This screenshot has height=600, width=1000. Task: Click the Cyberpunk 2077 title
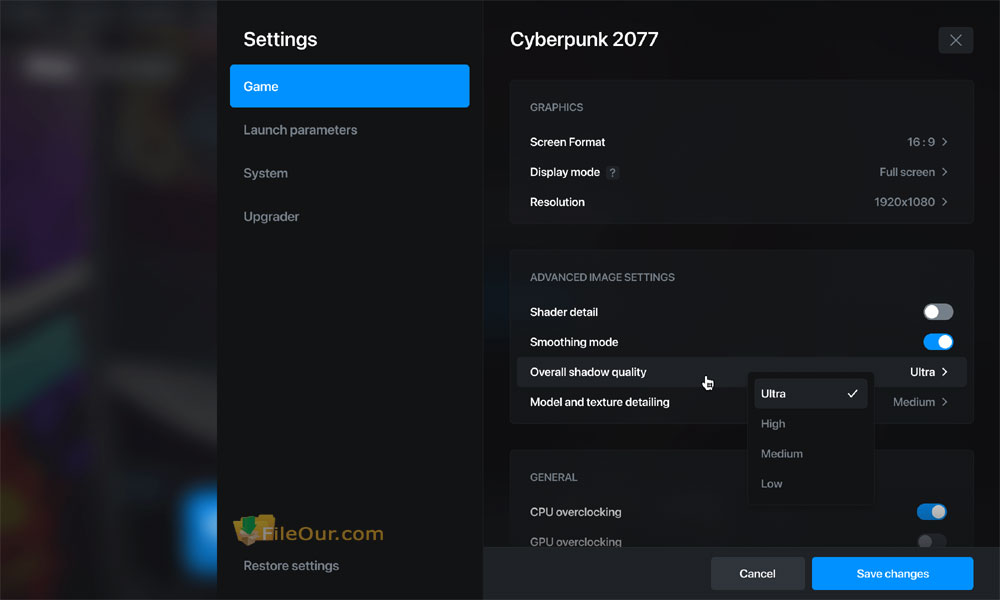click(584, 40)
